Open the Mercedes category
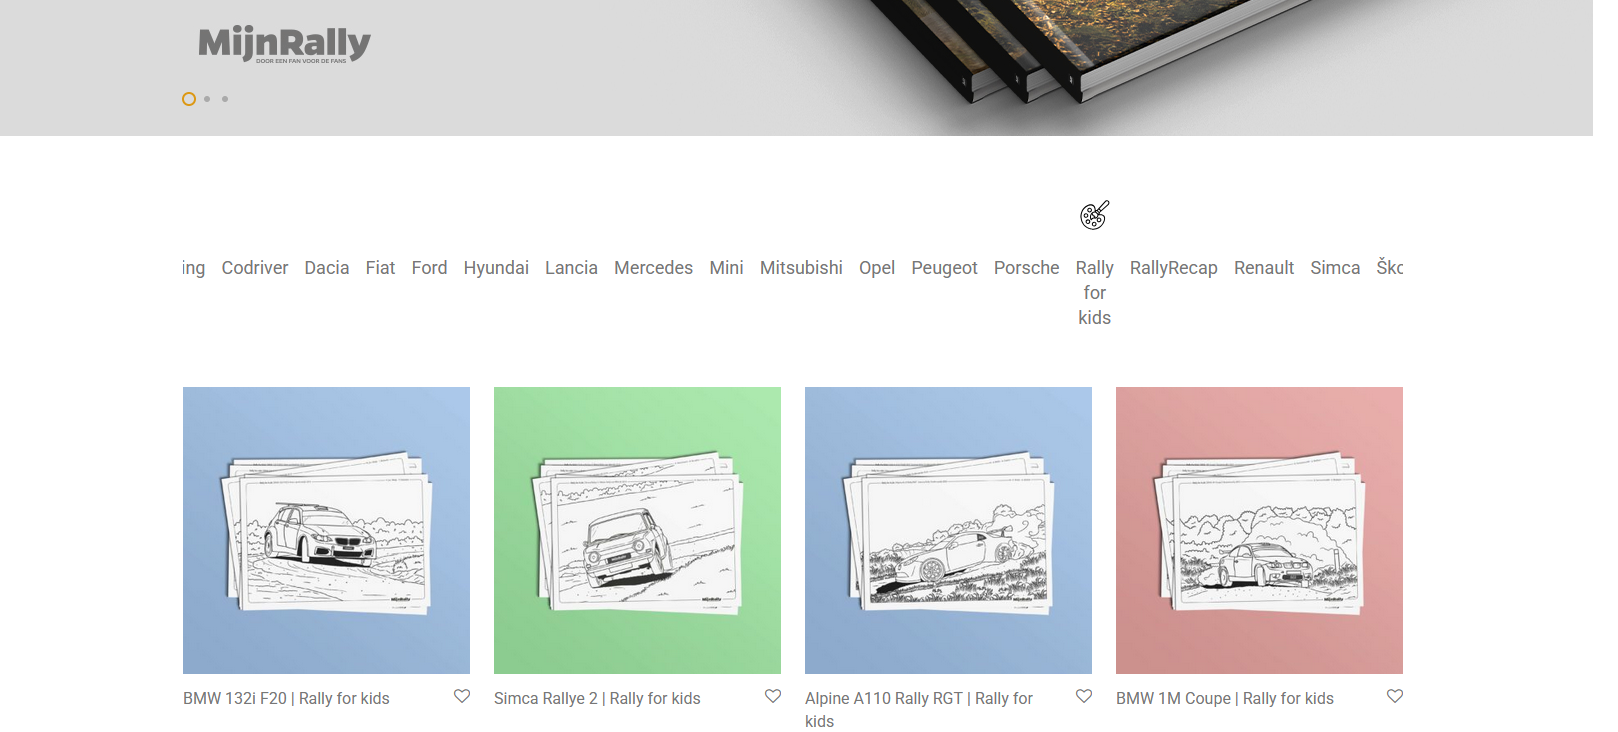This screenshot has height=732, width=1618. coord(653,268)
